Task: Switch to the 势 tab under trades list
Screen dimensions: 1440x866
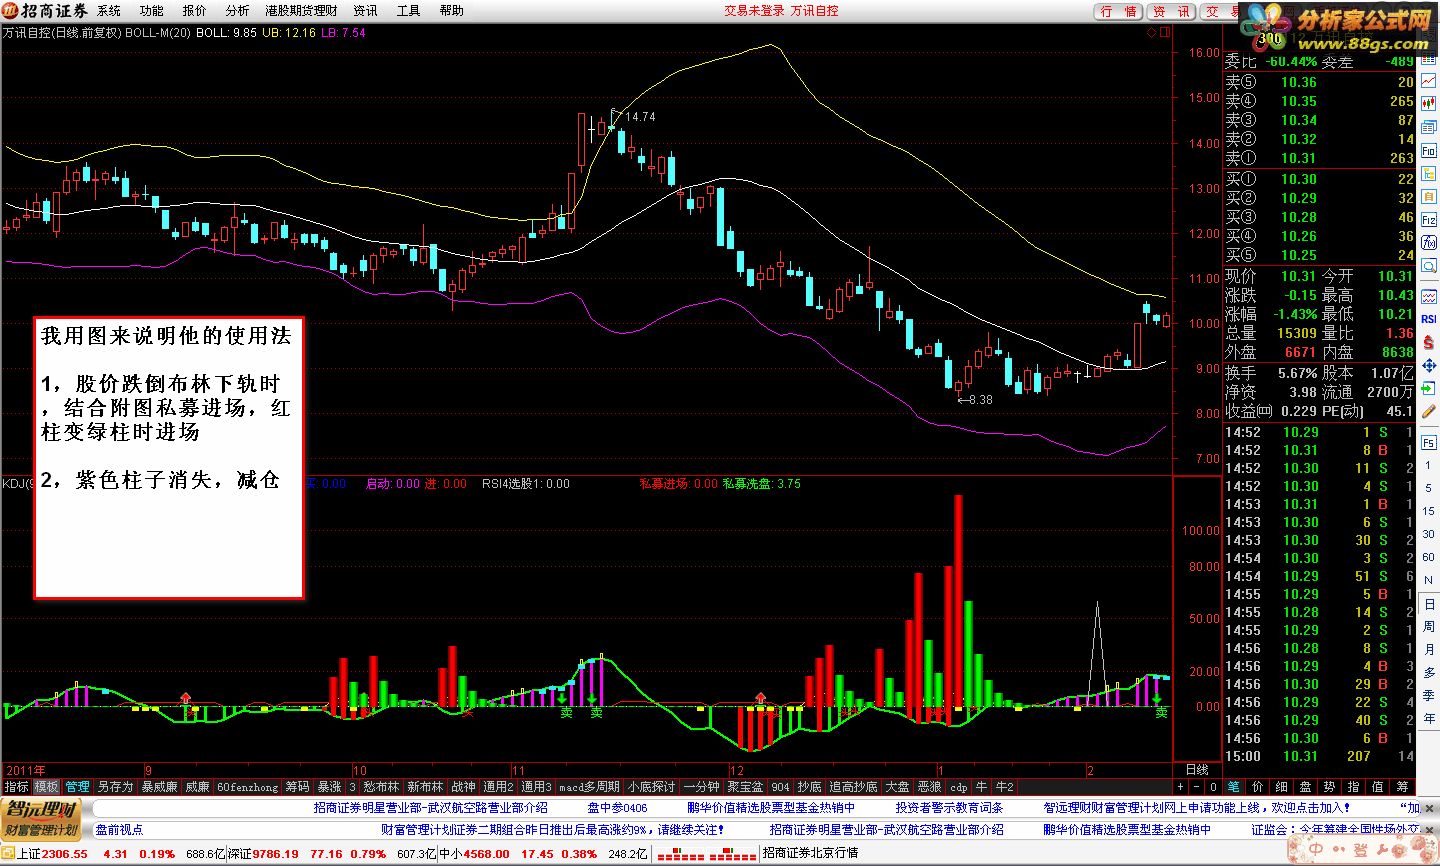Action: pyautogui.click(x=1330, y=787)
